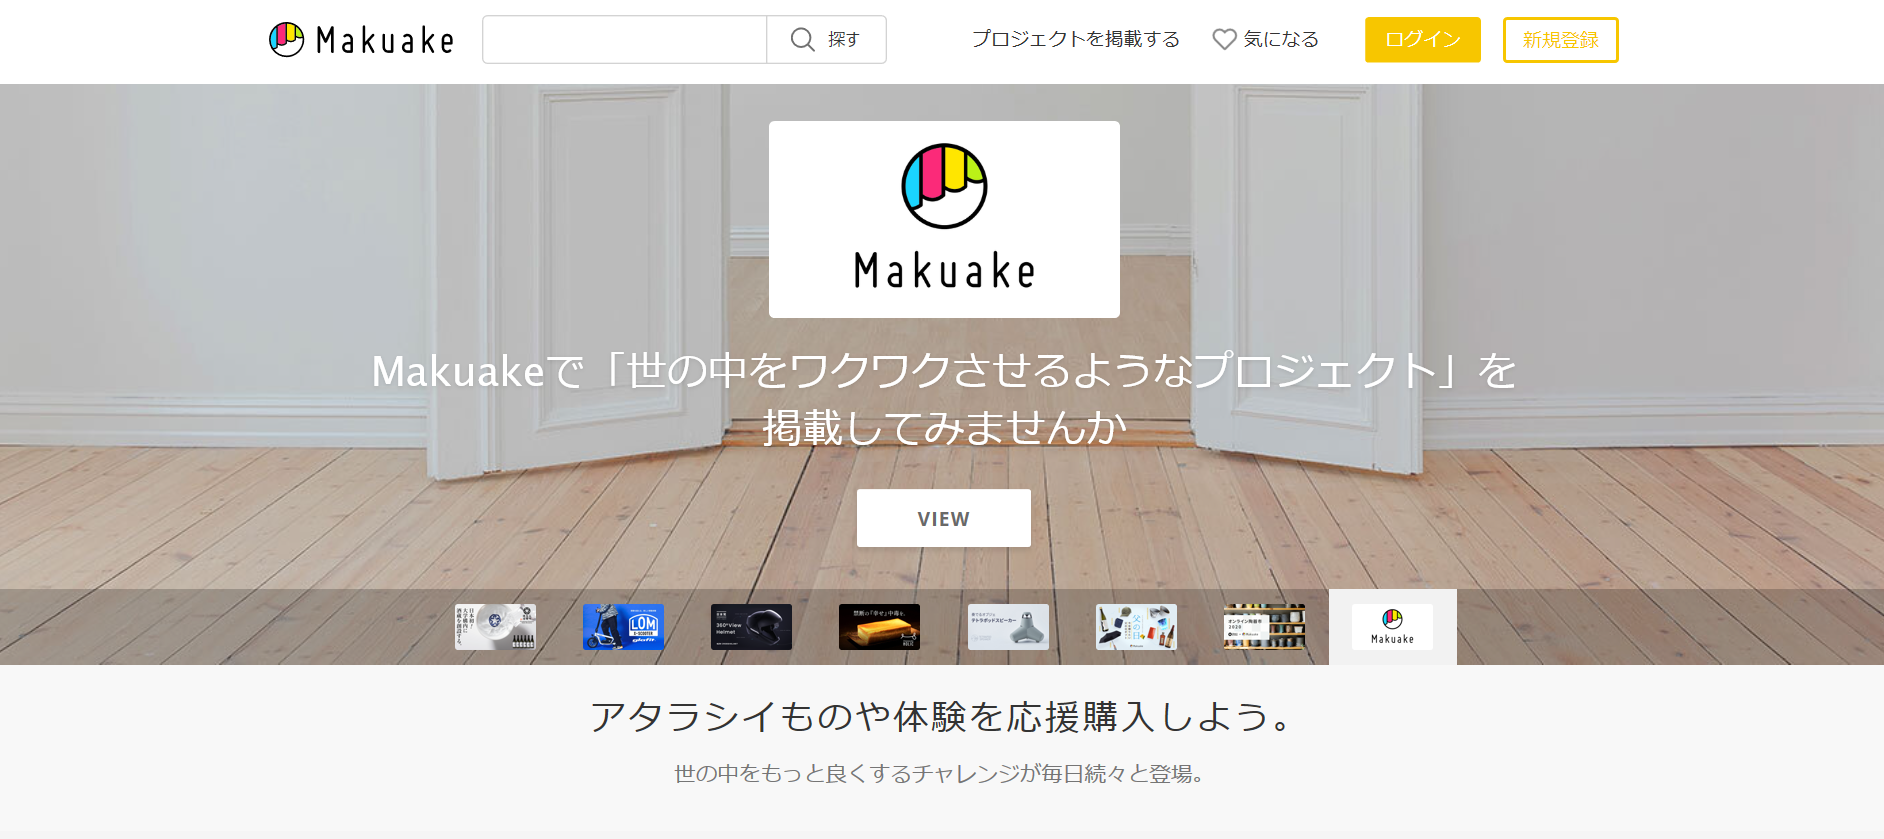Click the yellow ログイン button

[x=1422, y=40]
